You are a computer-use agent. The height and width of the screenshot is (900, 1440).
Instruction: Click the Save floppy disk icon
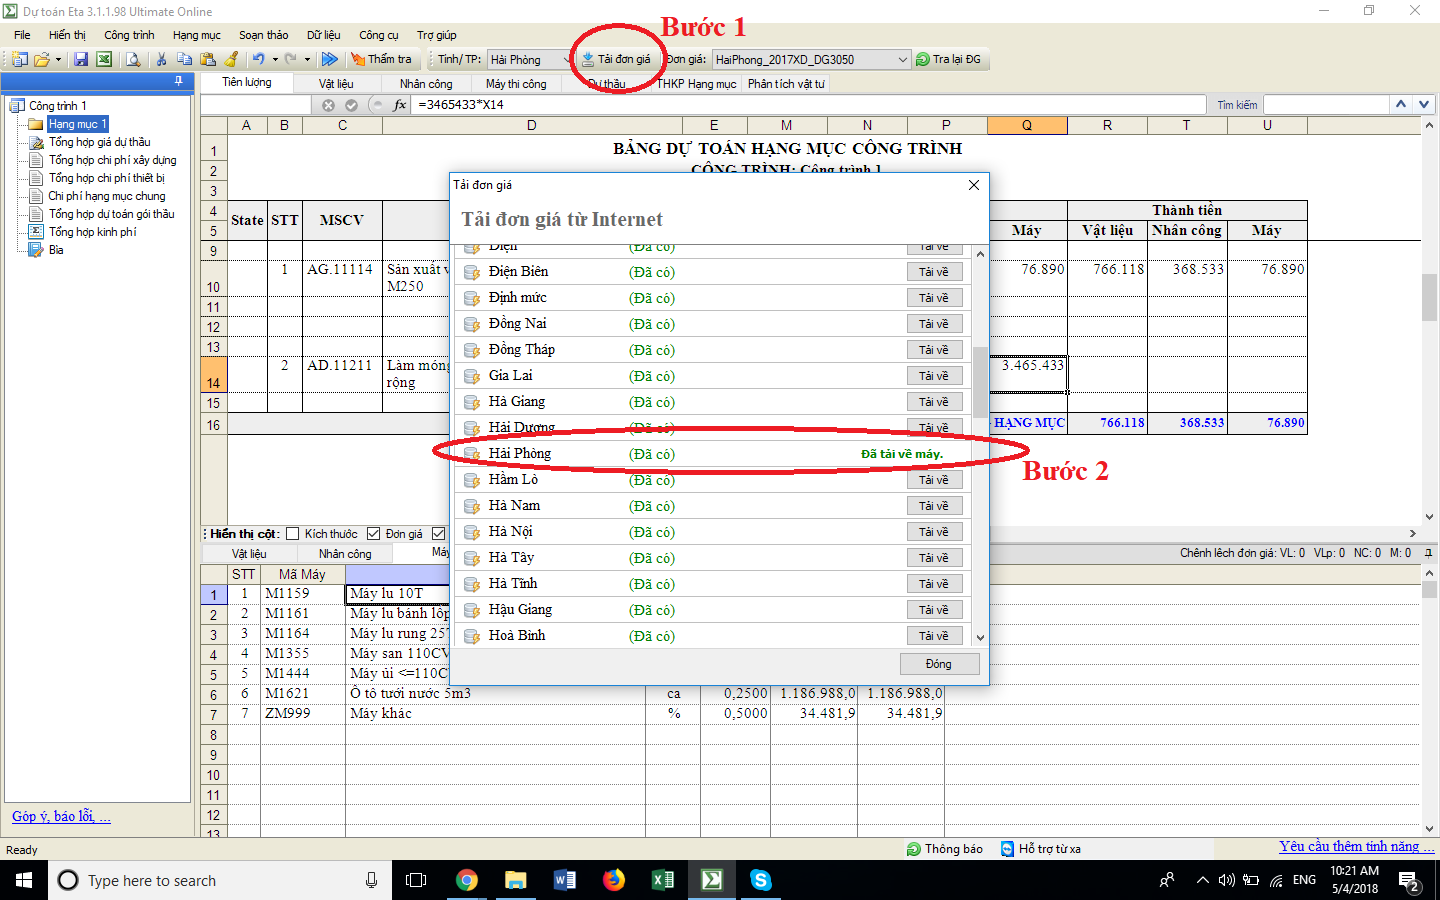coord(81,60)
